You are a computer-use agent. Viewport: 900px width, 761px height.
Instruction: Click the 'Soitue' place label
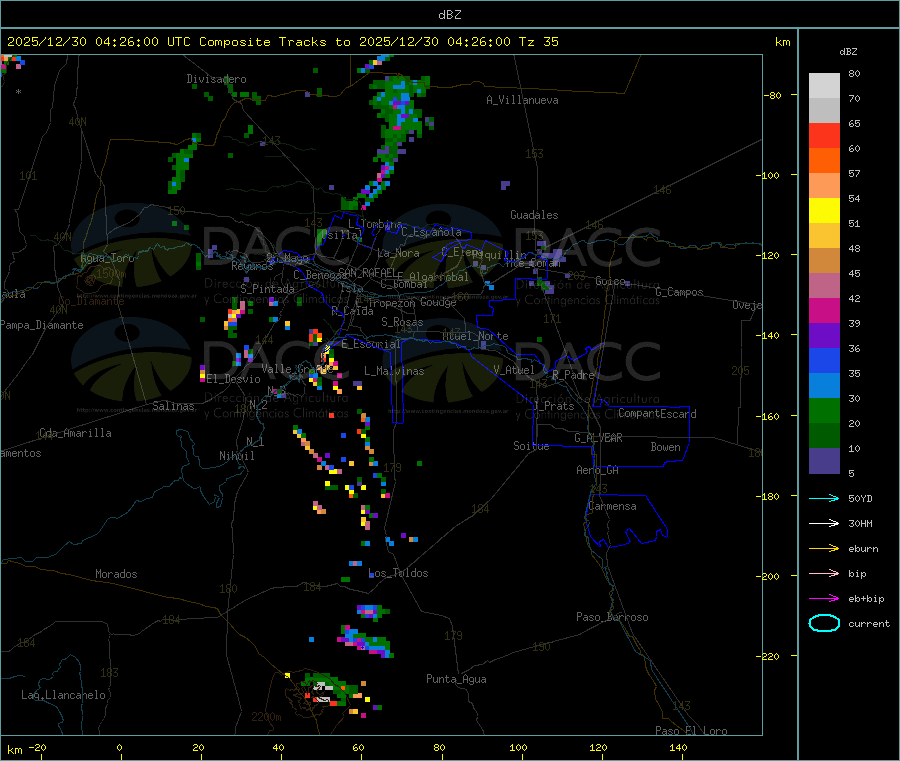[x=531, y=446]
